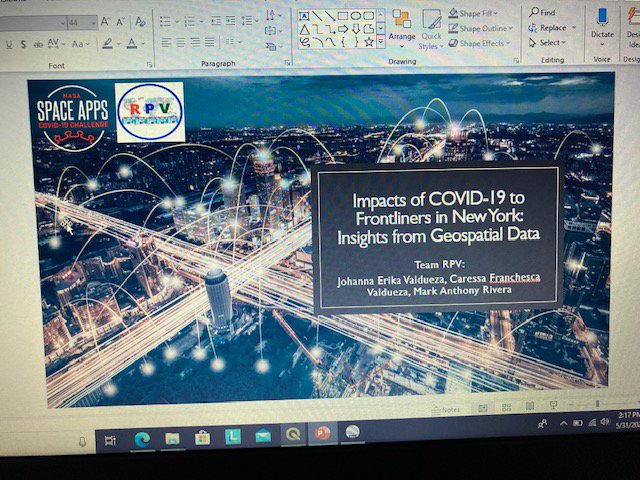Viewport: 640px width, 480px height.
Task: Expand the Shape Effects menu
Action: click(486, 43)
